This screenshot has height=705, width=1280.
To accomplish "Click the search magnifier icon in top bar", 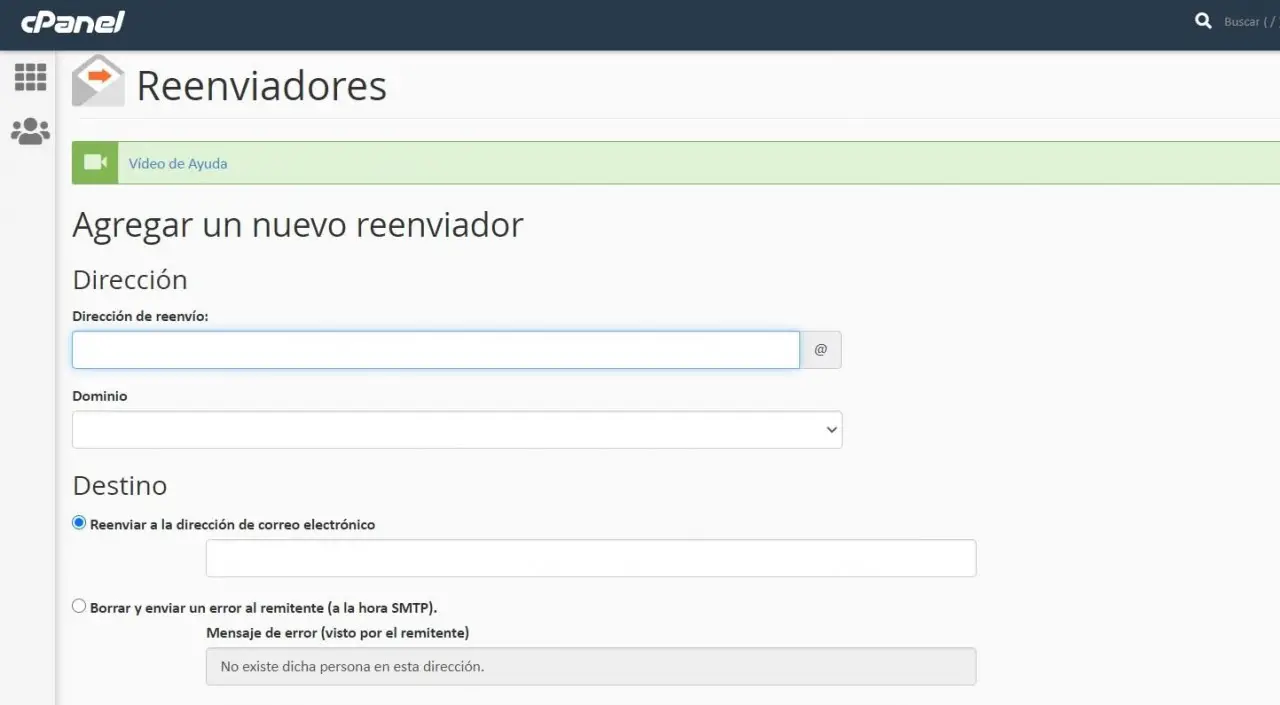I will click(x=1203, y=20).
